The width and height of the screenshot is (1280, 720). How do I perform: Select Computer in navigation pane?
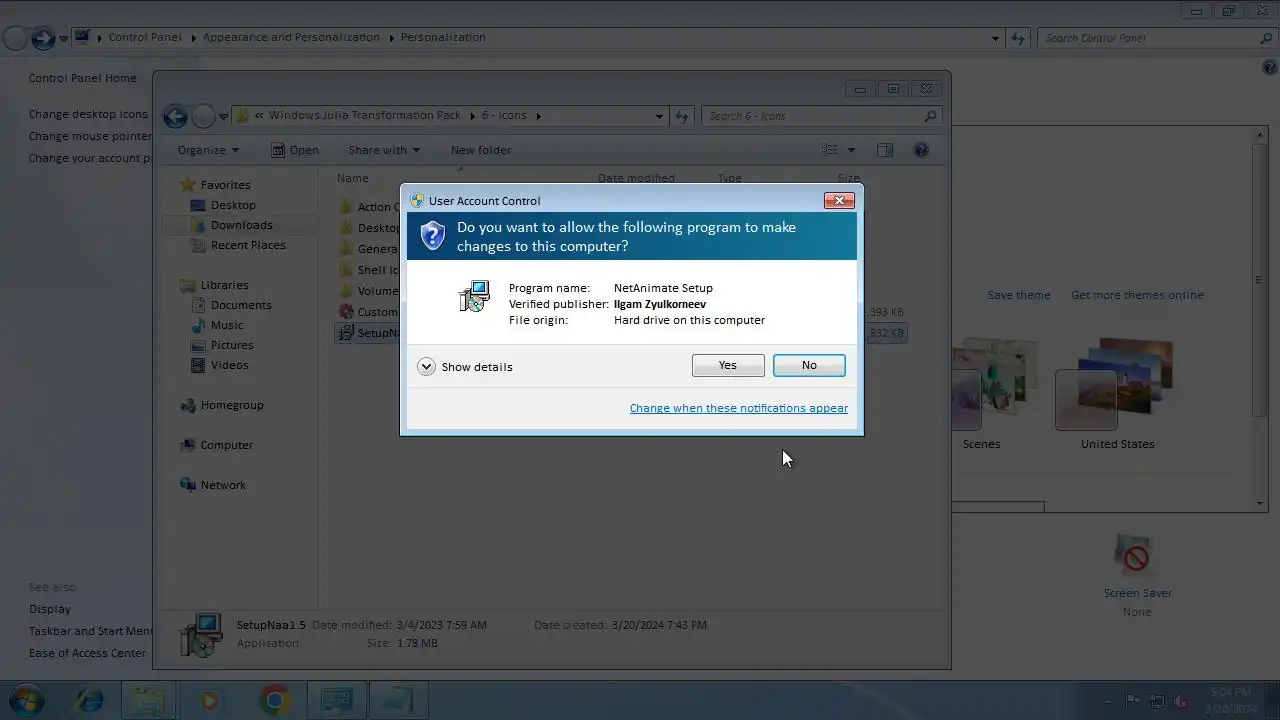[x=226, y=445]
